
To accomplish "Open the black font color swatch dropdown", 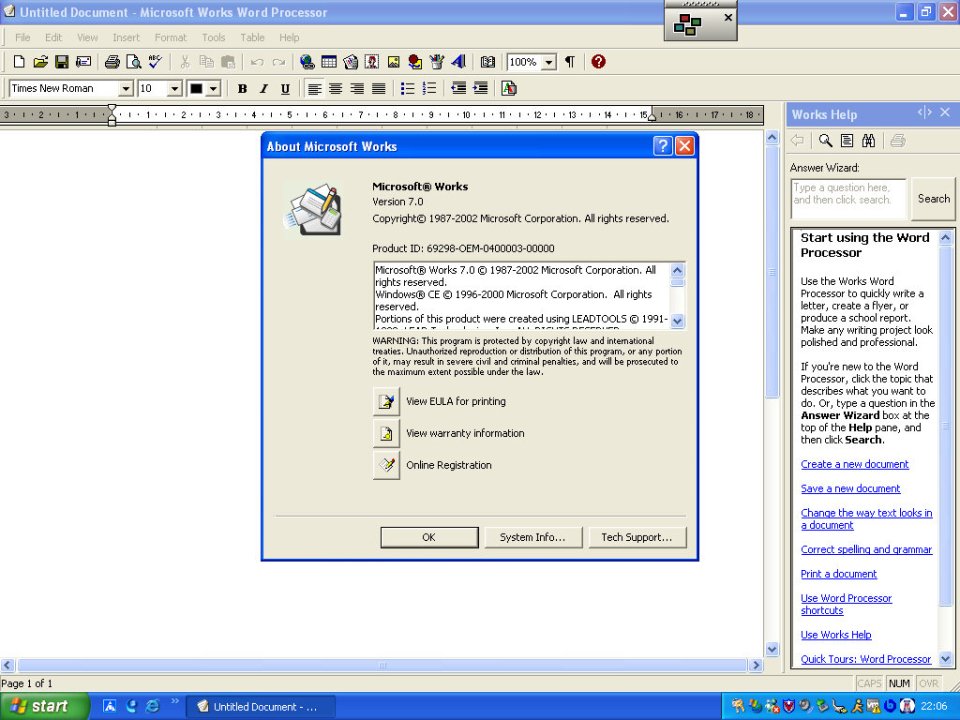I will point(213,89).
